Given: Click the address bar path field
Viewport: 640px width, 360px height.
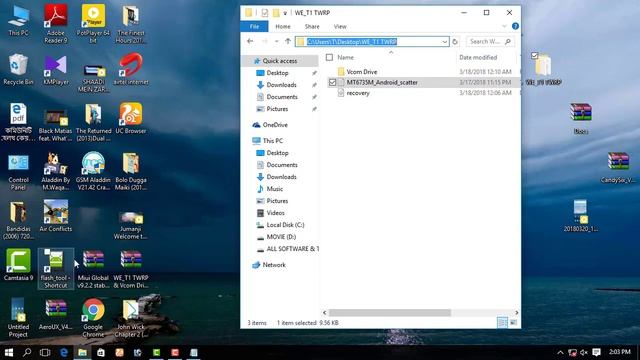Looking at the screenshot, I should (372, 42).
